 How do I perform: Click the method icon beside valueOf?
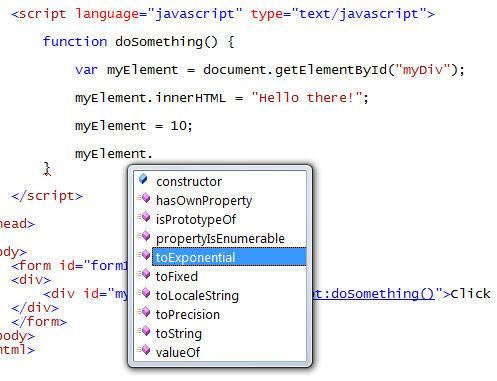coord(144,350)
